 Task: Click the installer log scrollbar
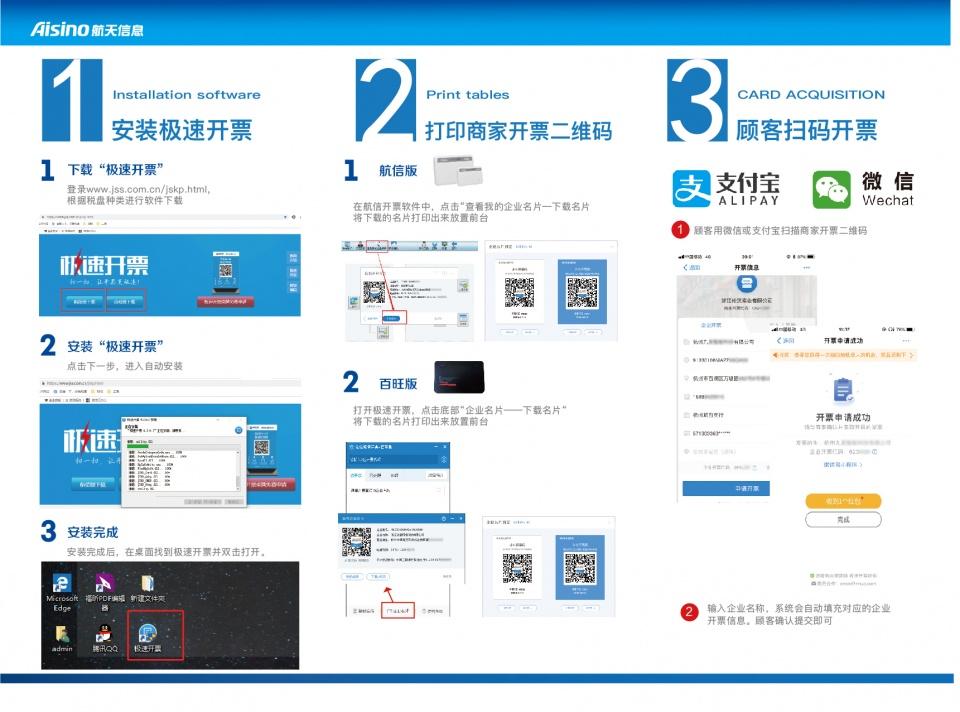[x=239, y=470]
